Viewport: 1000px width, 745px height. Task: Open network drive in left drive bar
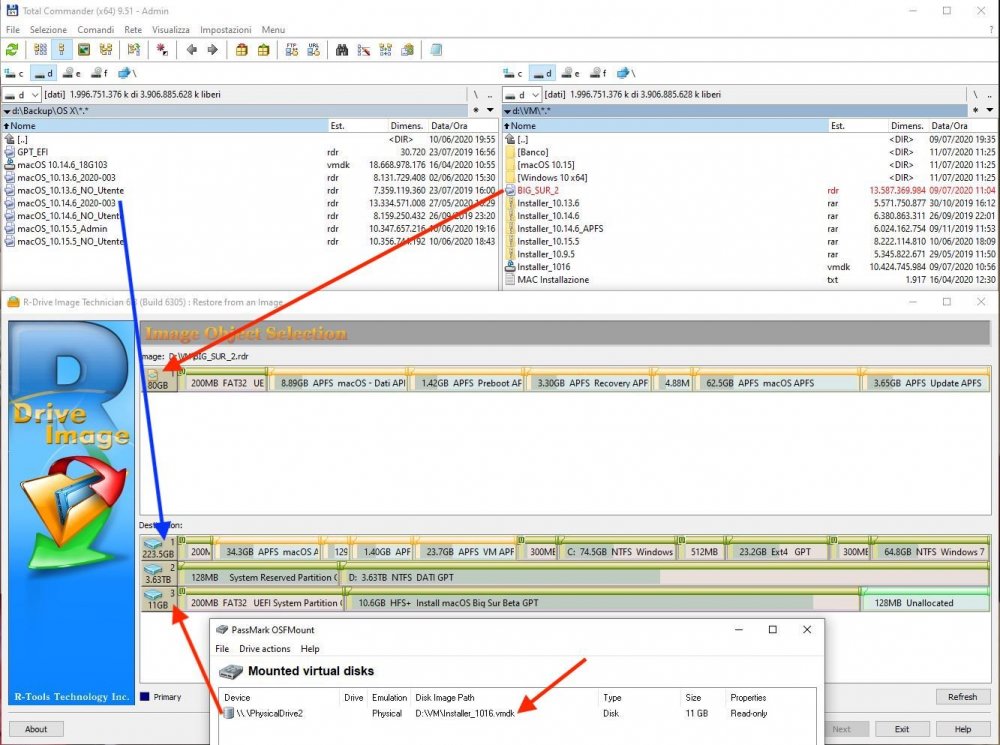click(x=128, y=73)
